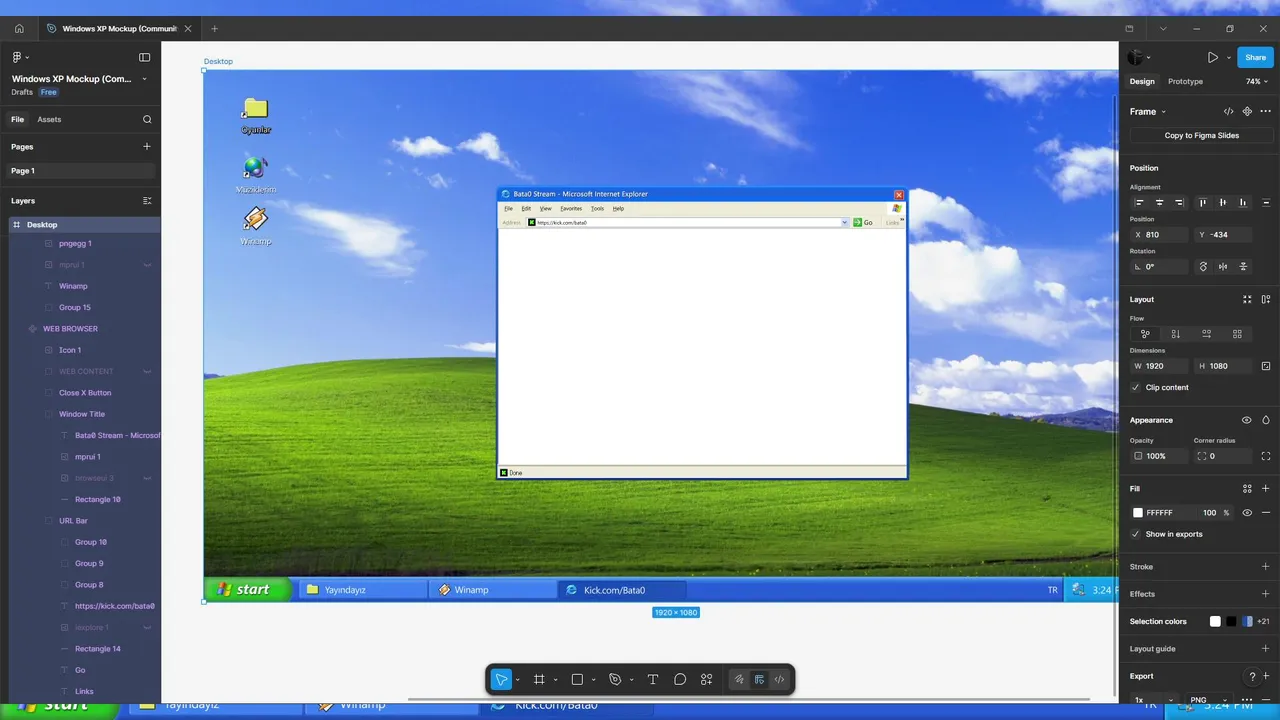Click Copy to Figma Slides button
Image resolution: width=1280 pixels, height=720 pixels.
[1201, 136]
